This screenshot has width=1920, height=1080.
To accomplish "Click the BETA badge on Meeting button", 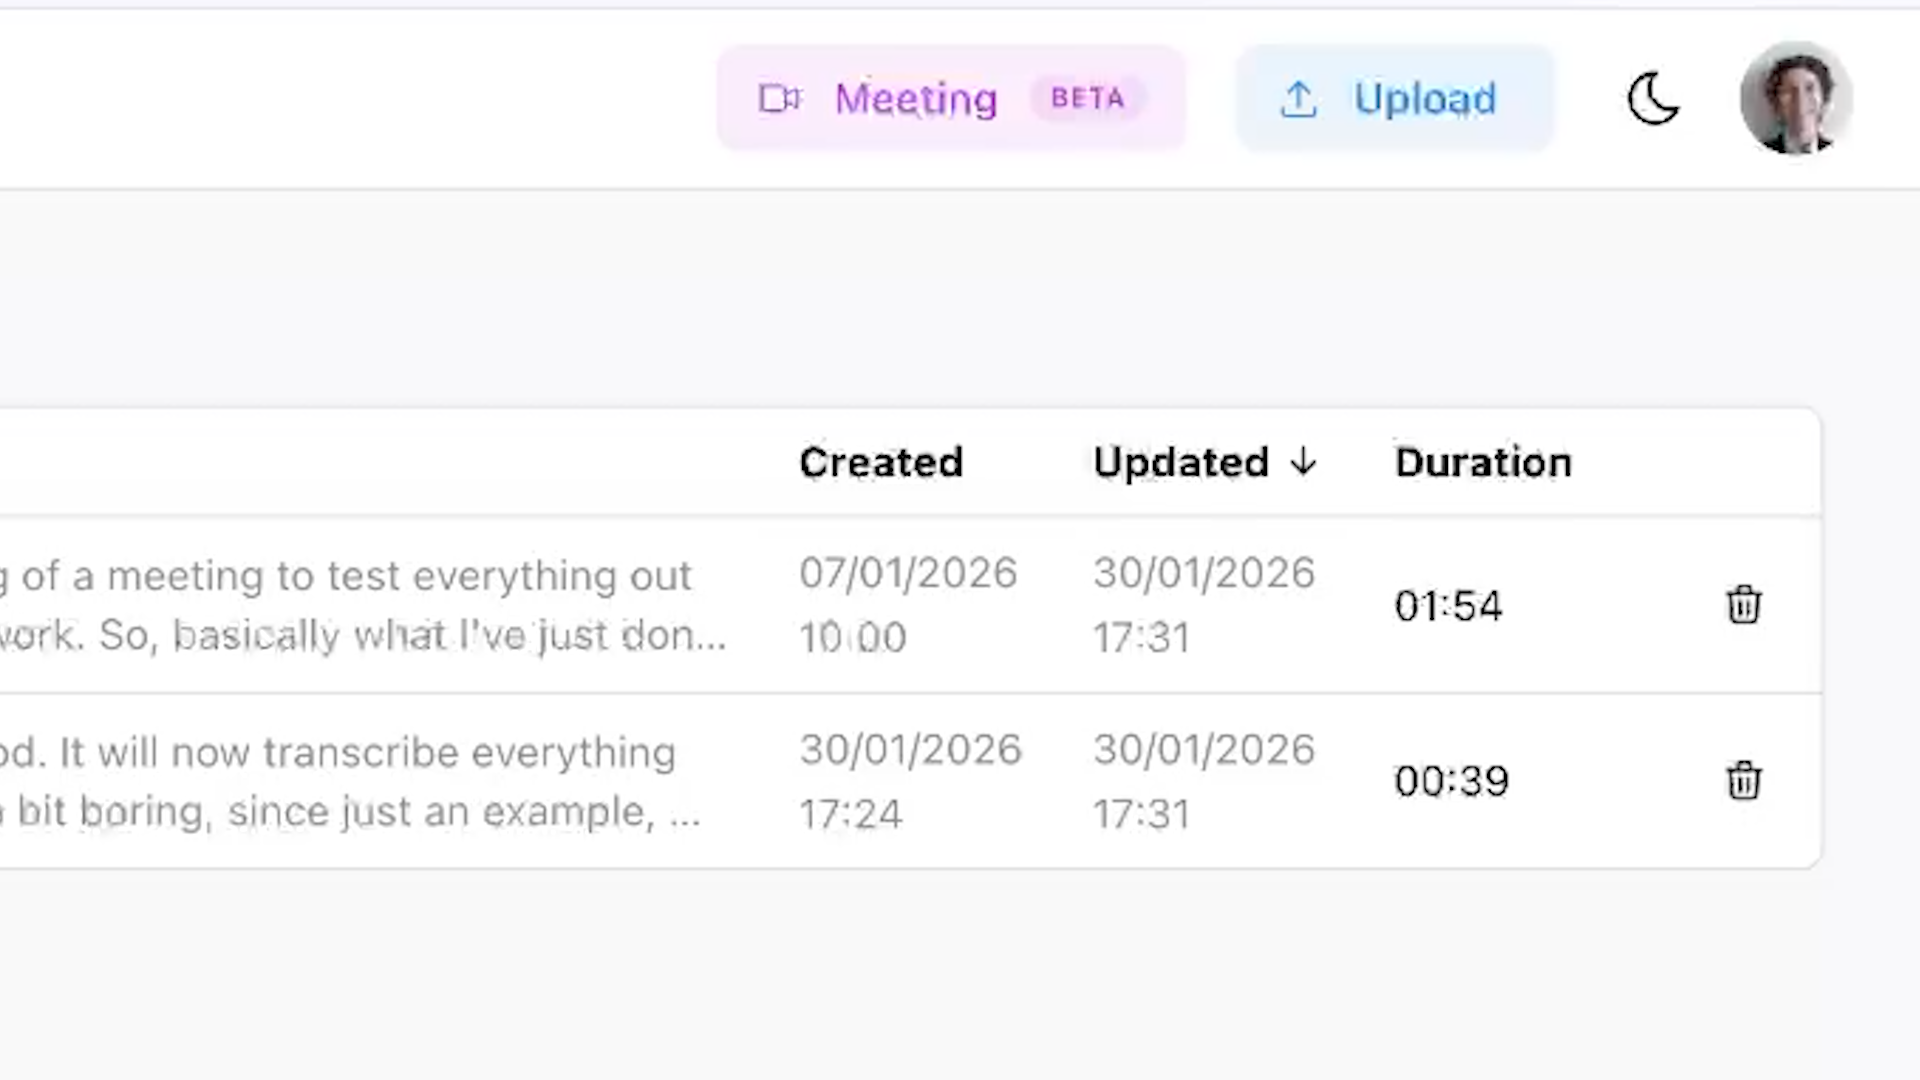I will pos(1087,98).
